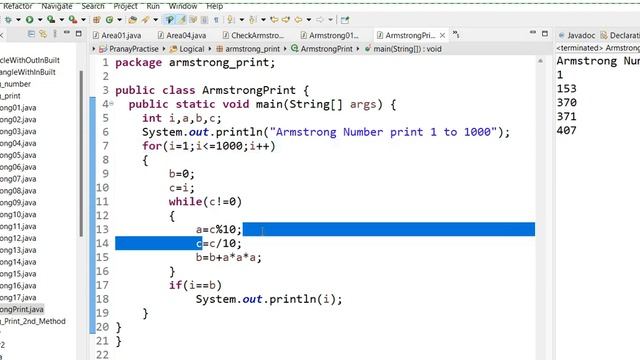Toggle Word Wrap button
Image resolution: width=640 pixels, height=360 pixels.
tap(193, 20)
